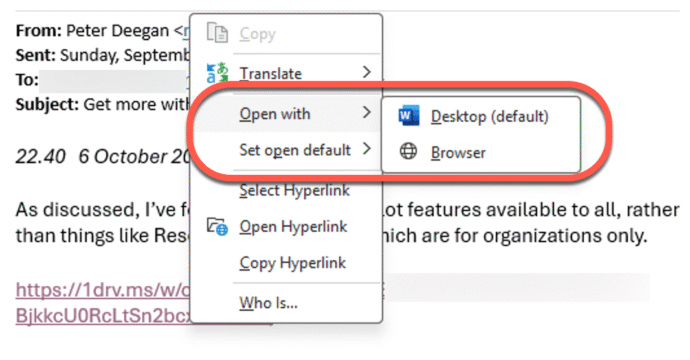The width and height of the screenshot is (690, 360).
Task: Click the Open Hyperlink folder-globe icon
Action: pyautogui.click(x=217, y=227)
